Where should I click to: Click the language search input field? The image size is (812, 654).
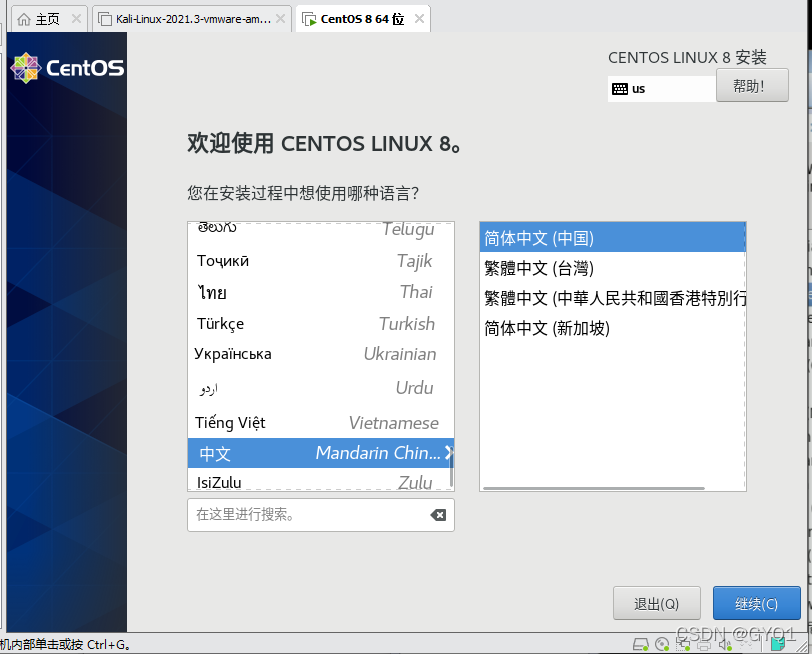tap(310, 514)
